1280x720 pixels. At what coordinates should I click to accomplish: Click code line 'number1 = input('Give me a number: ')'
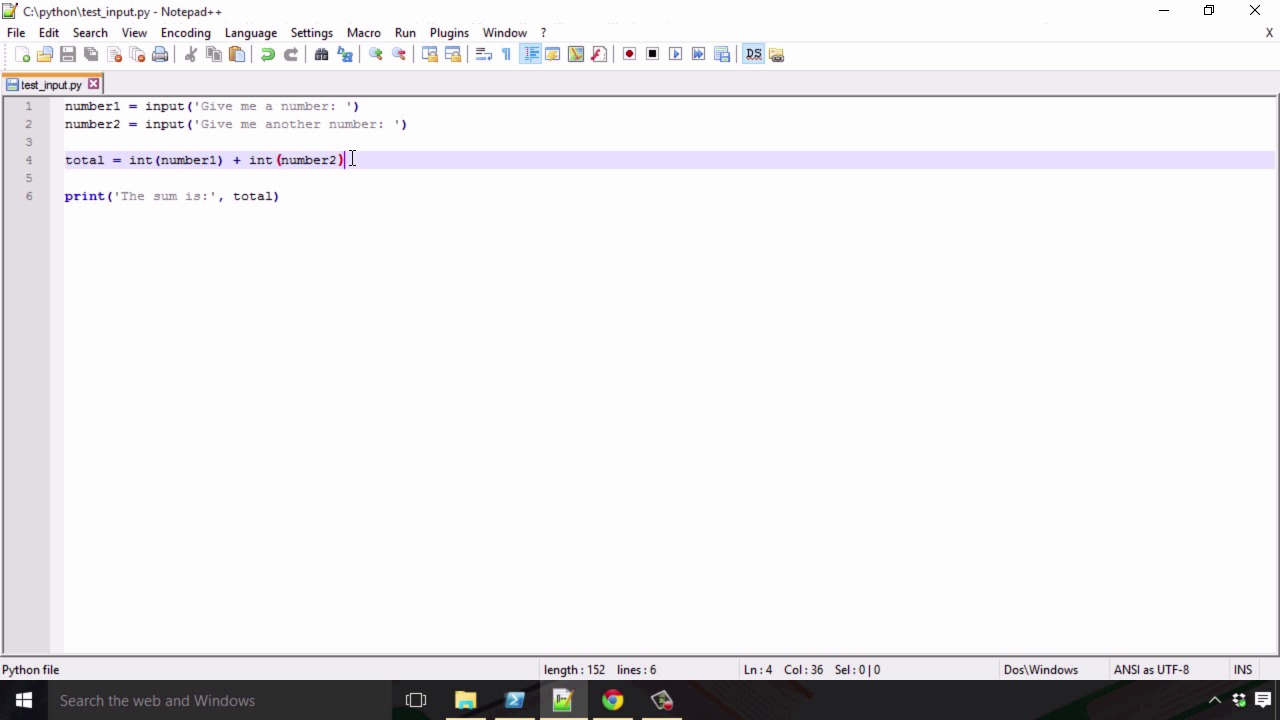(212, 106)
